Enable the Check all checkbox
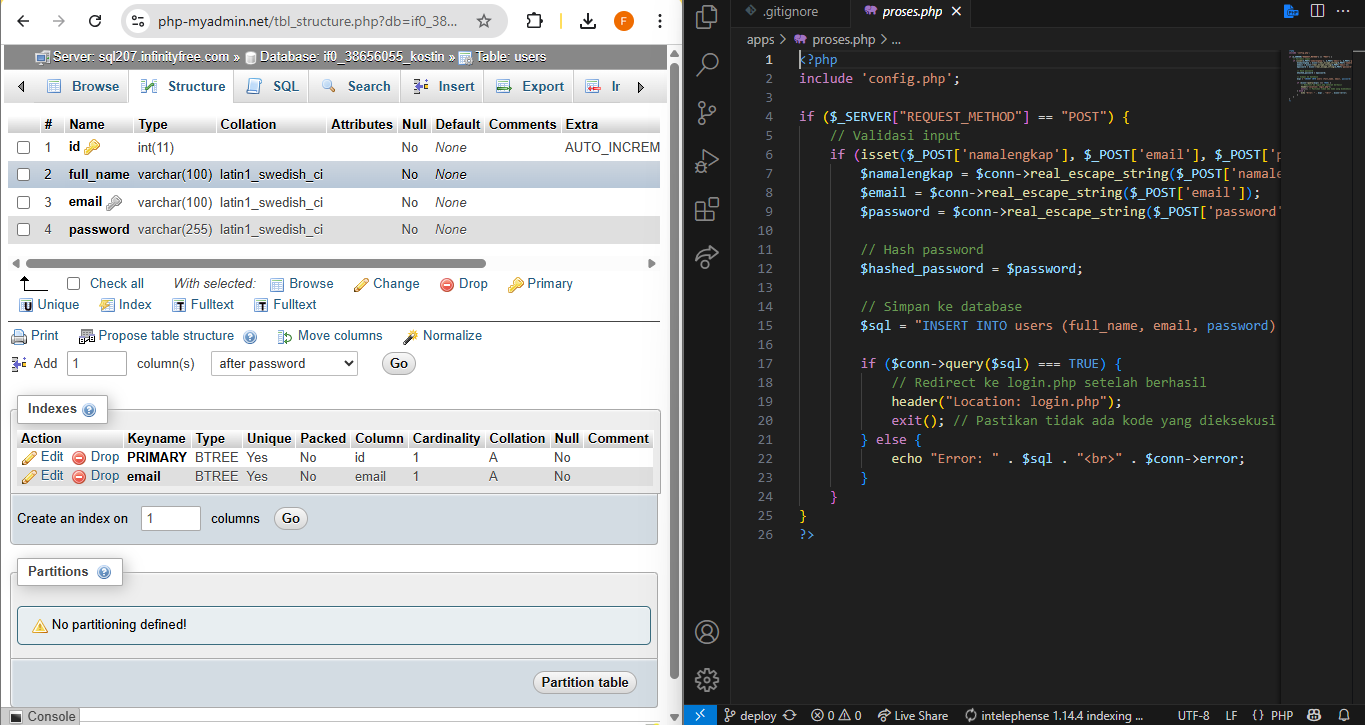 73,284
